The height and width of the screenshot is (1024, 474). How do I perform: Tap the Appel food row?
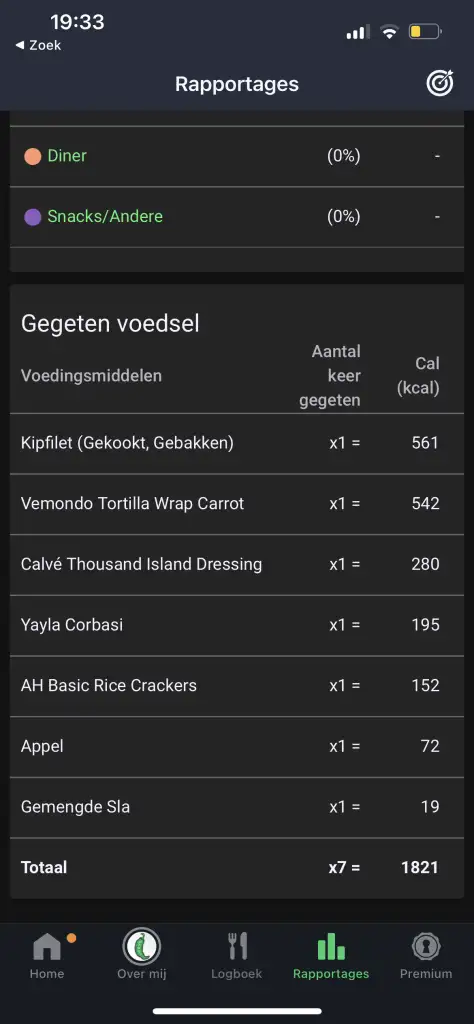pyautogui.click(x=237, y=747)
